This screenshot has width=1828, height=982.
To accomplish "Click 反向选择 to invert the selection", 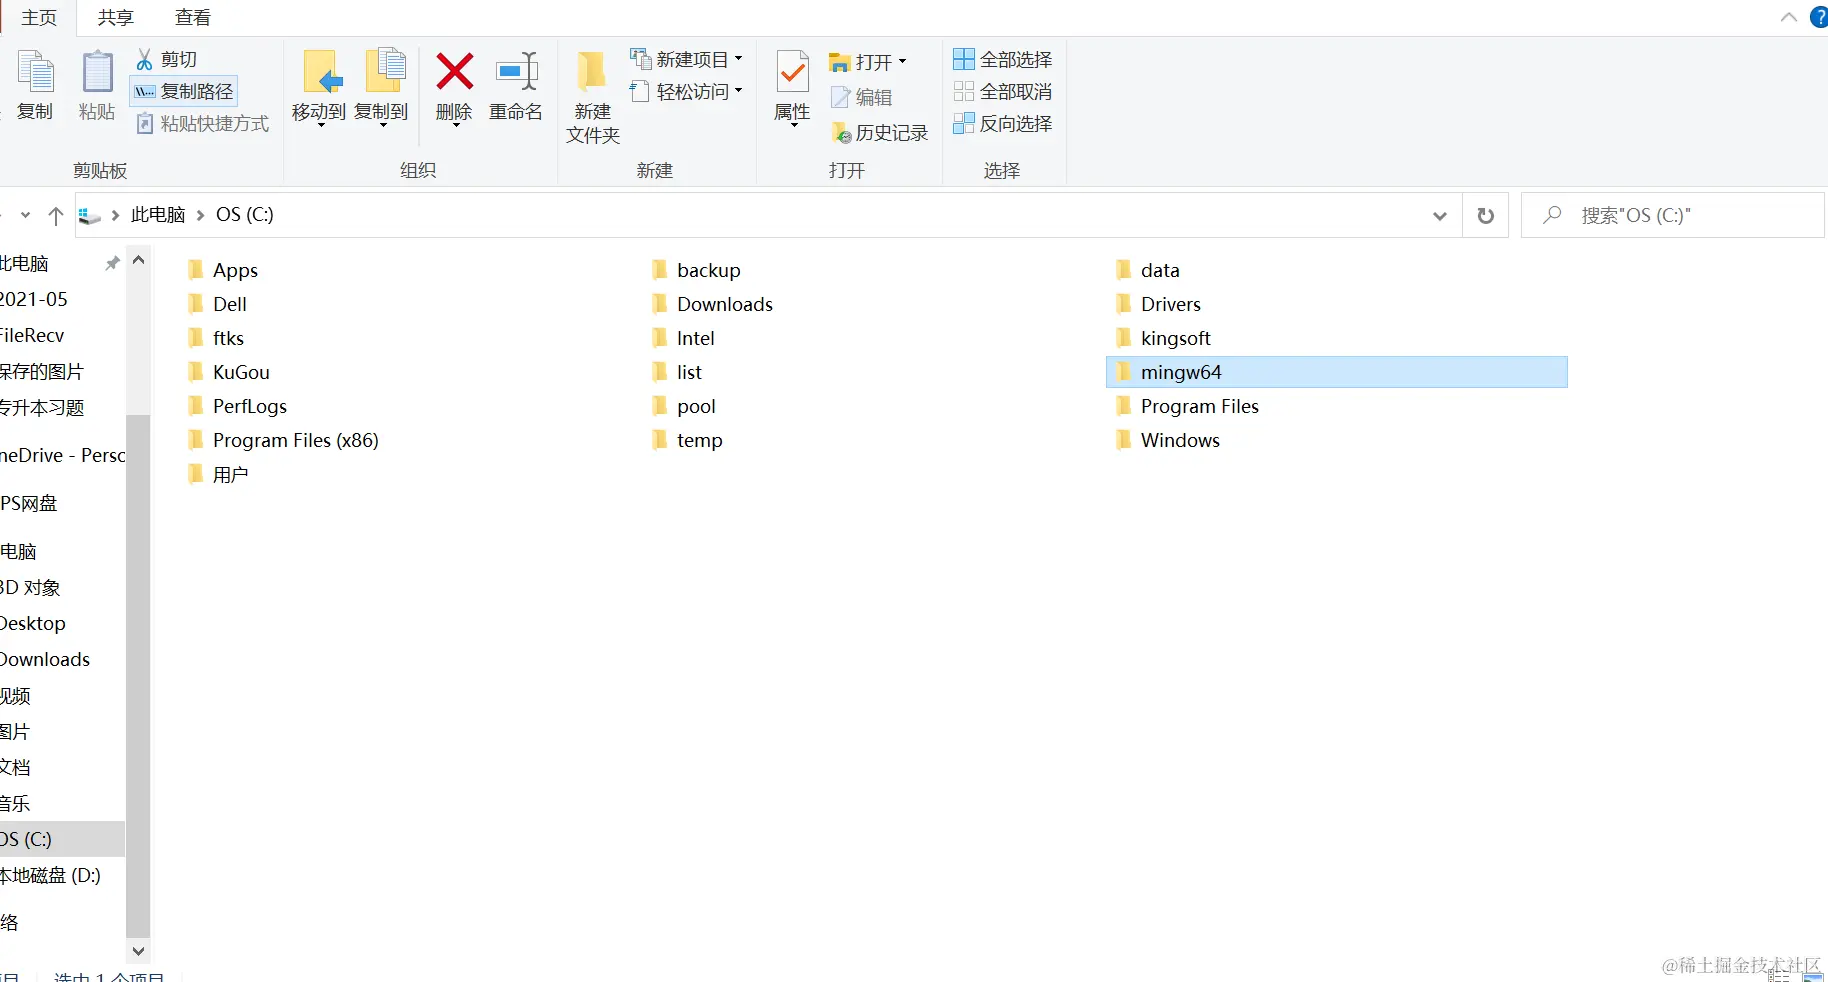I will tap(1002, 123).
